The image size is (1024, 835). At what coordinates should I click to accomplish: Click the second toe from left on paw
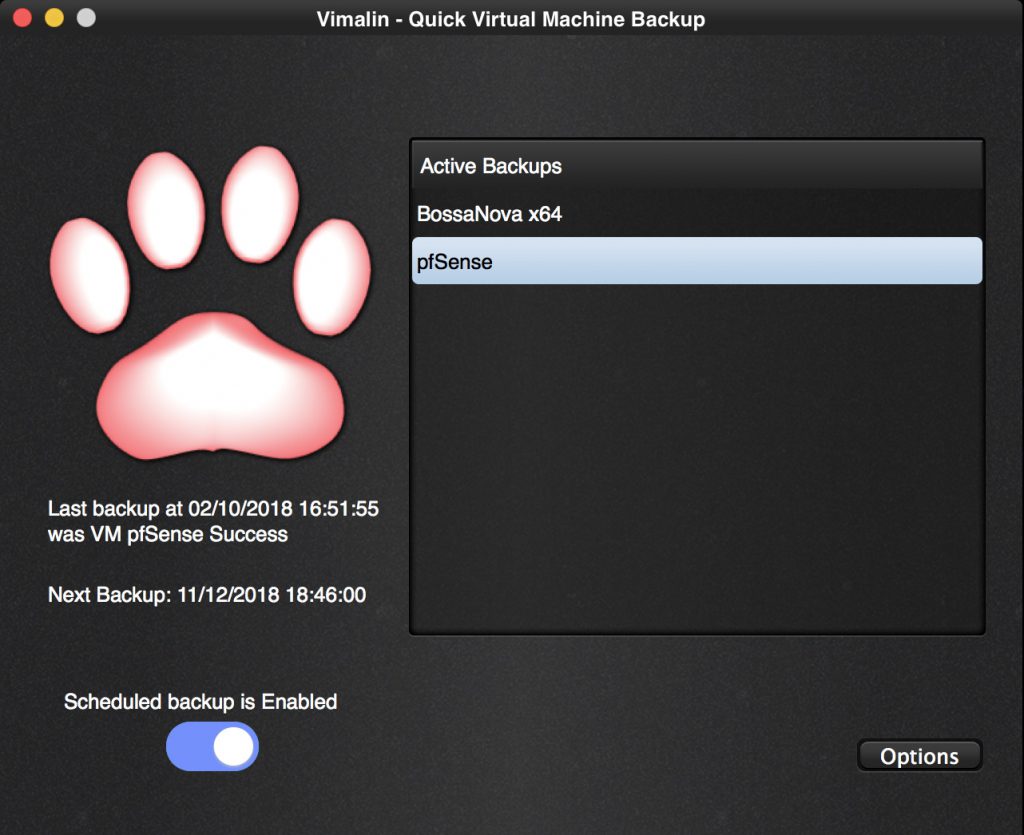(166, 210)
